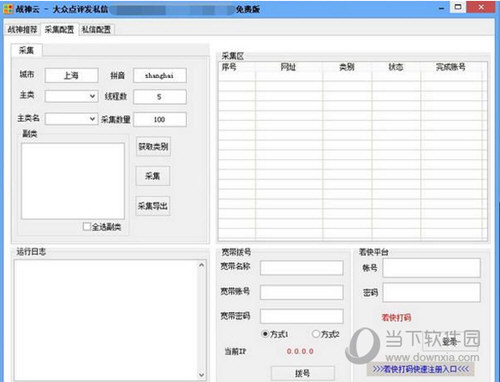
Task: Click the 若快平台 帐号 input field
Action: coord(432,268)
